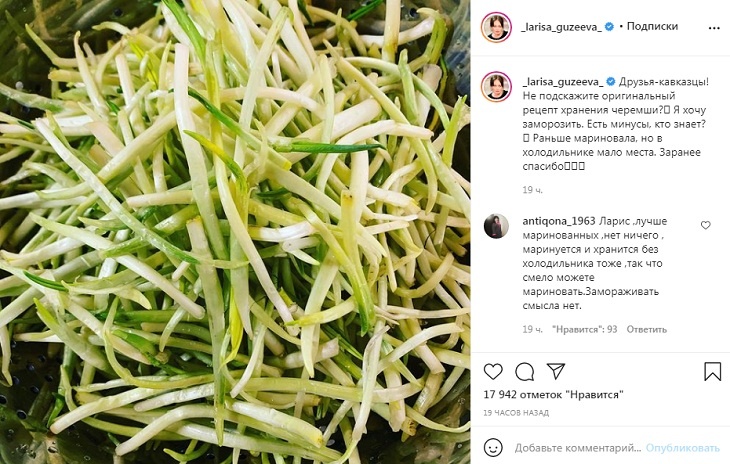Click verified badge next to header username
Viewport: 730px width, 464px height.
pyautogui.click(x=609, y=27)
